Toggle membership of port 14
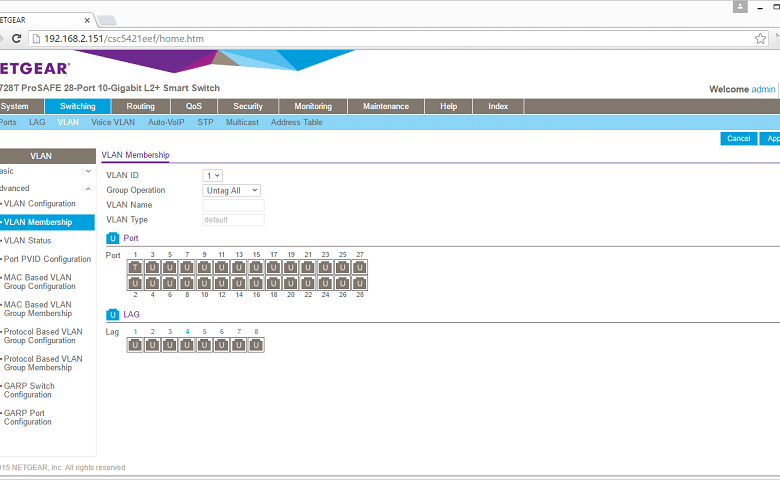The image size is (780, 480). click(x=239, y=284)
